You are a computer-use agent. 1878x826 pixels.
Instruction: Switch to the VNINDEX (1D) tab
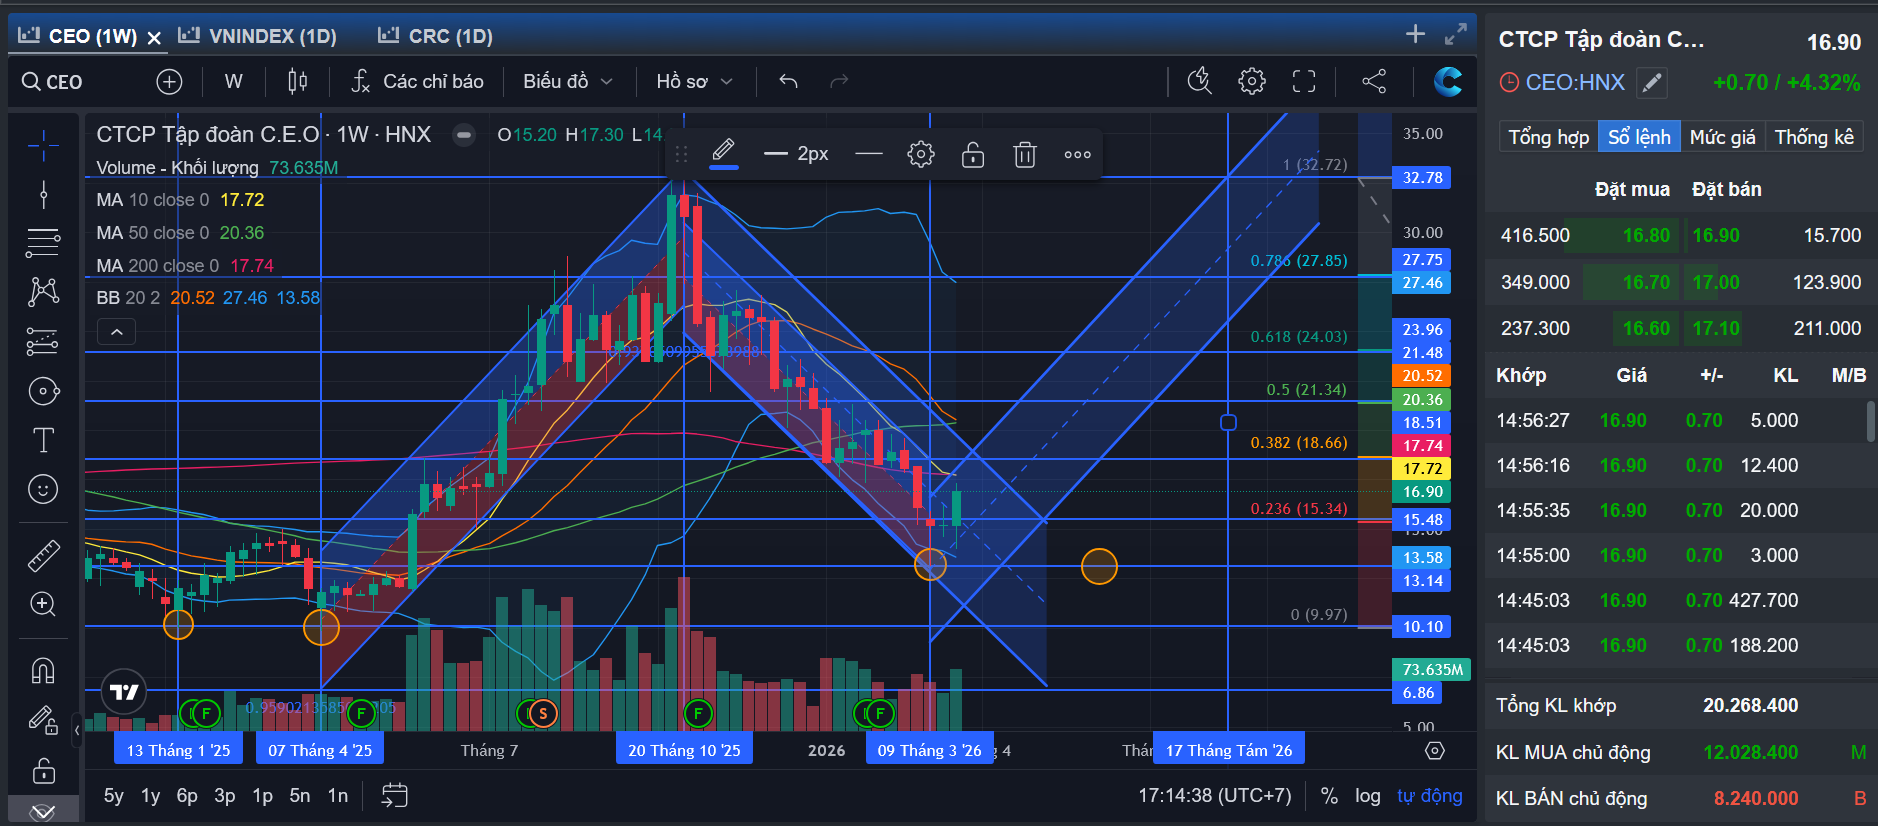(x=257, y=36)
